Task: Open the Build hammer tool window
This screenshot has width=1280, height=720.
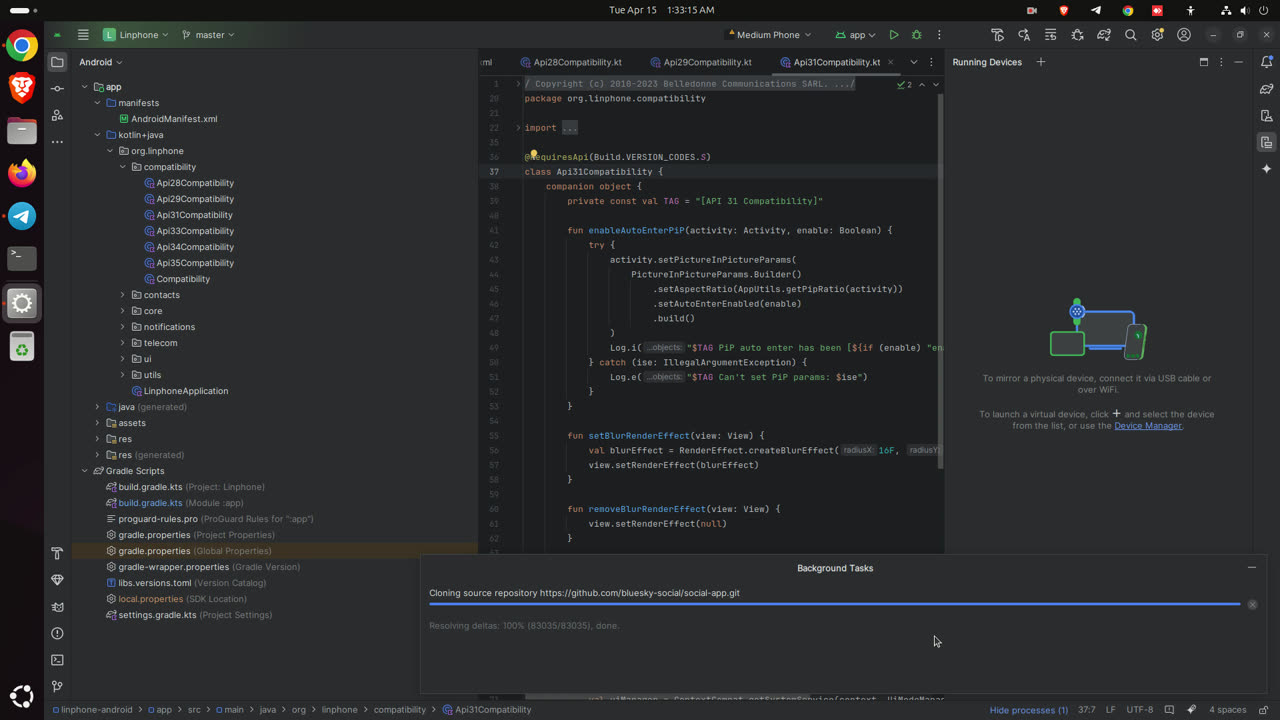Action: [x=57, y=553]
